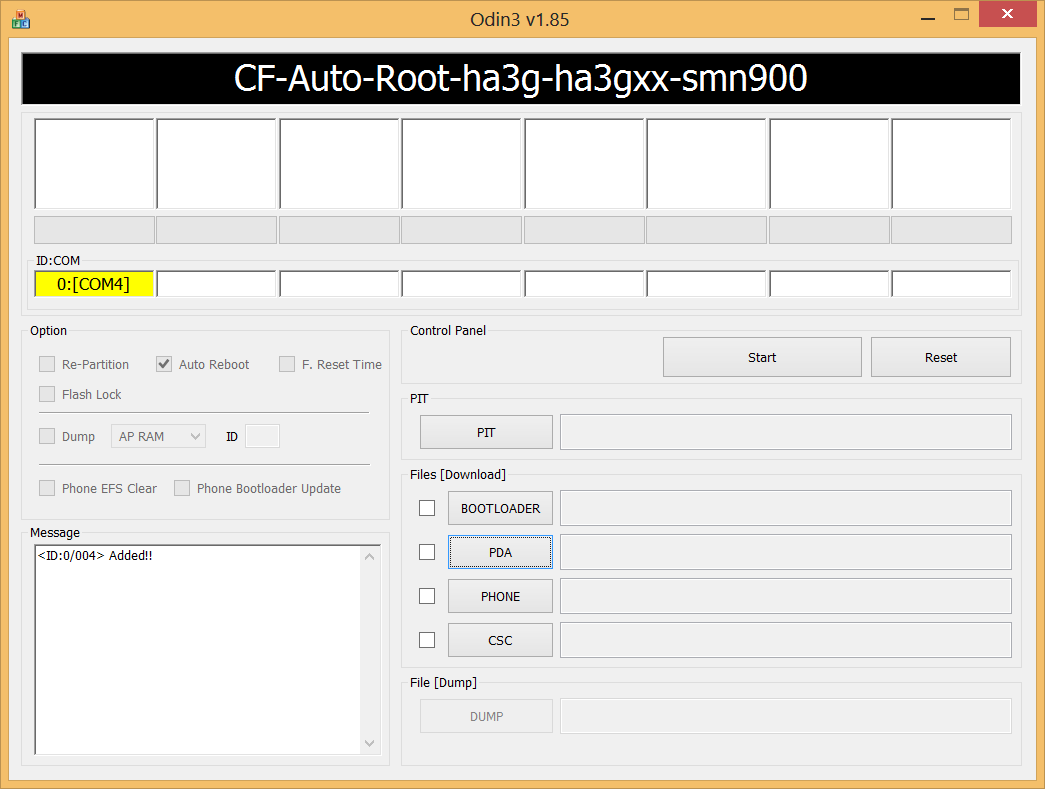The height and width of the screenshot is (789, 1045).
Task: Enable Phone EFS Clear
Action: click(x=46, y=488)
